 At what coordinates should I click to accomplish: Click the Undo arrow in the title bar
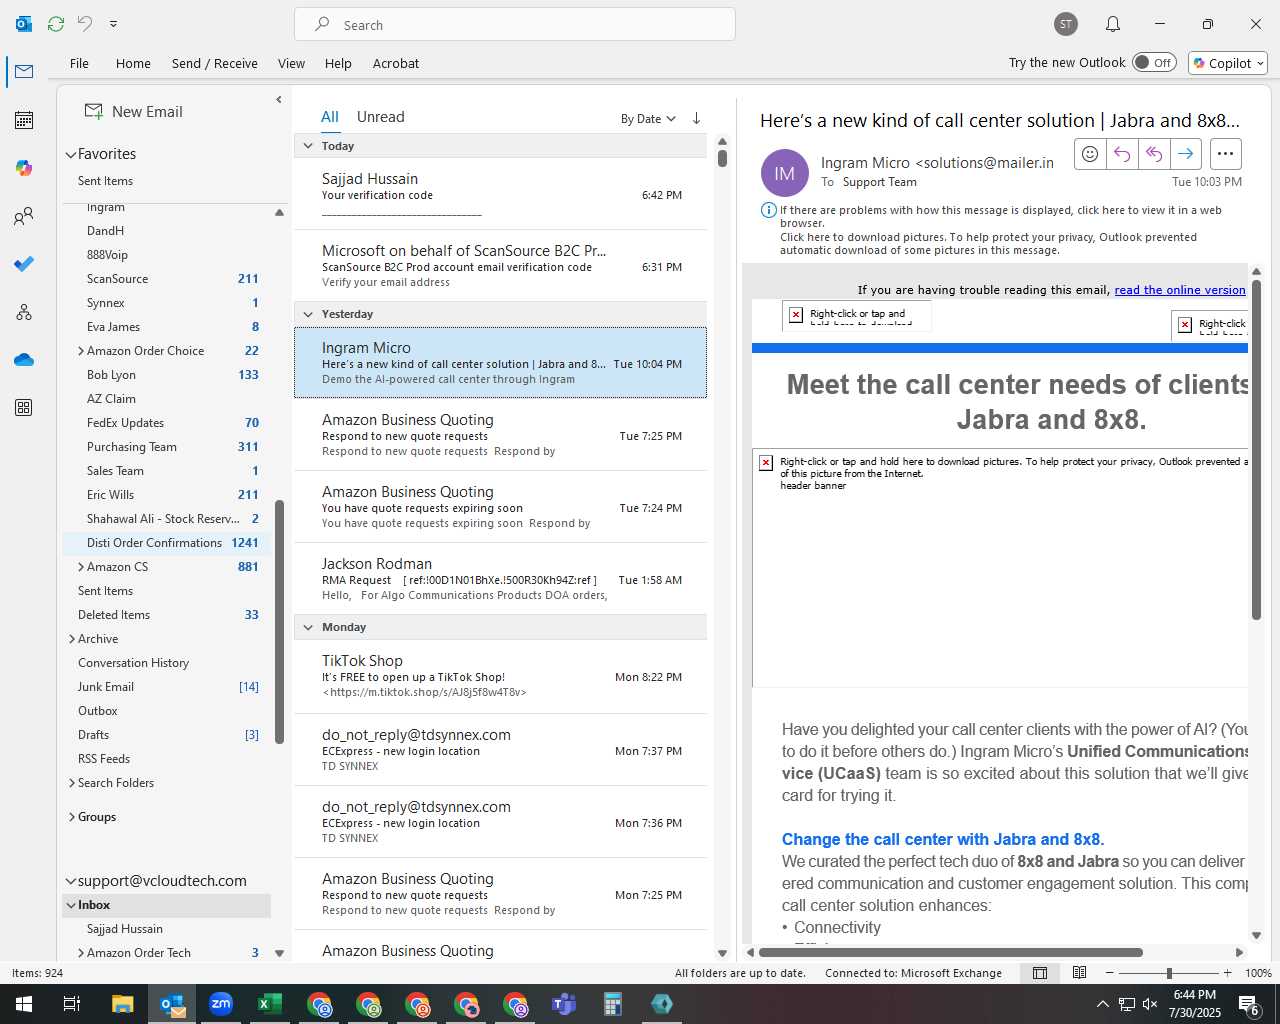click(x=85, y=24)
